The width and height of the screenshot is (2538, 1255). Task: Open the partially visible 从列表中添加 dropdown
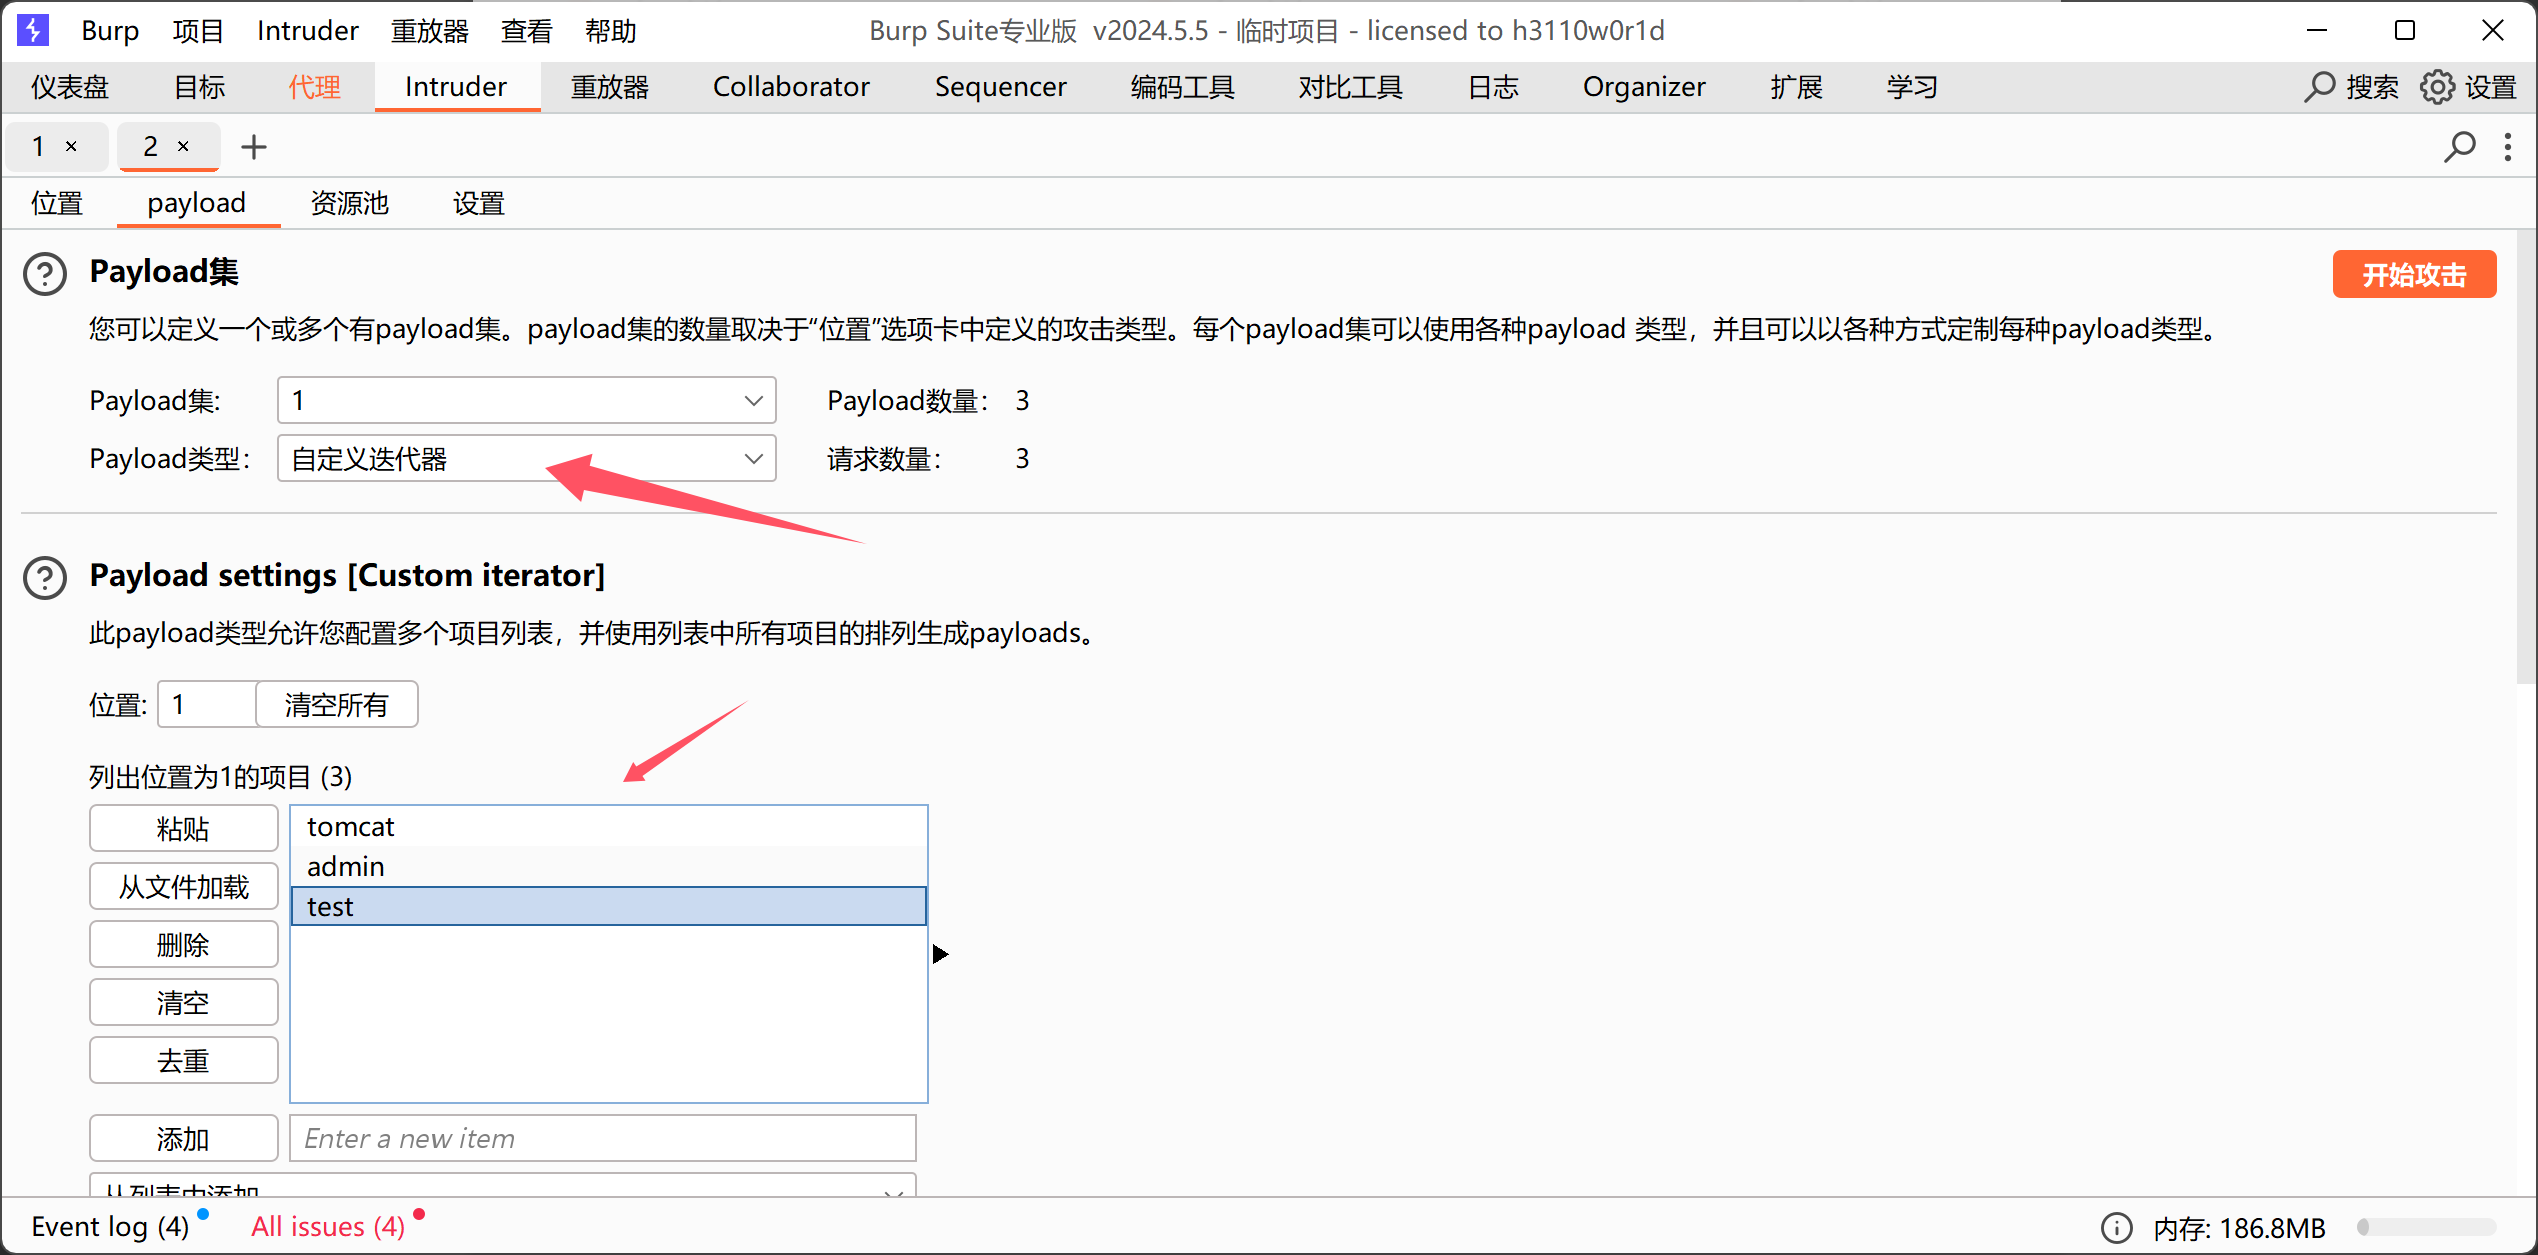pos(503,1185)
